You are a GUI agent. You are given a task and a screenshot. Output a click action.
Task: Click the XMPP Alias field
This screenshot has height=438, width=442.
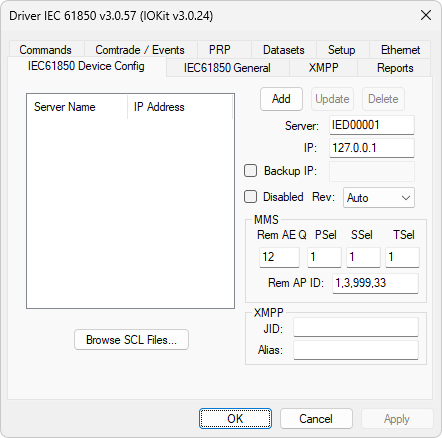click(356, 350)
